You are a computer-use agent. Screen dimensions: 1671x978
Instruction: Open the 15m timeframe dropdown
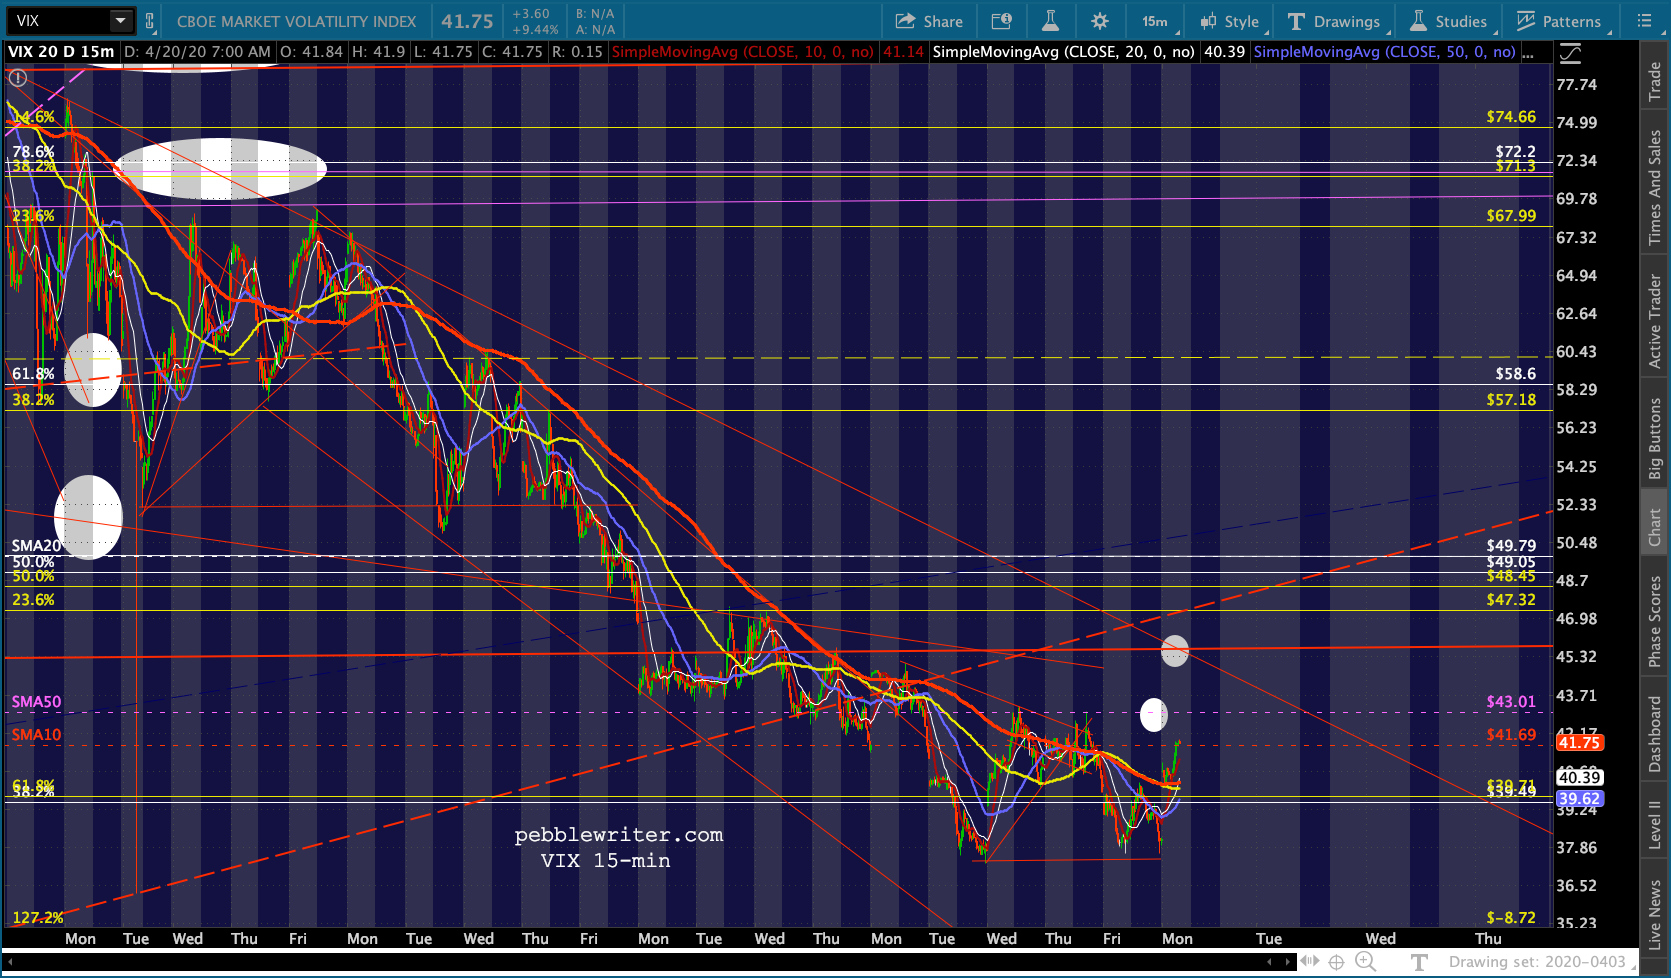pyautogui.click(x=1158, y=21)
